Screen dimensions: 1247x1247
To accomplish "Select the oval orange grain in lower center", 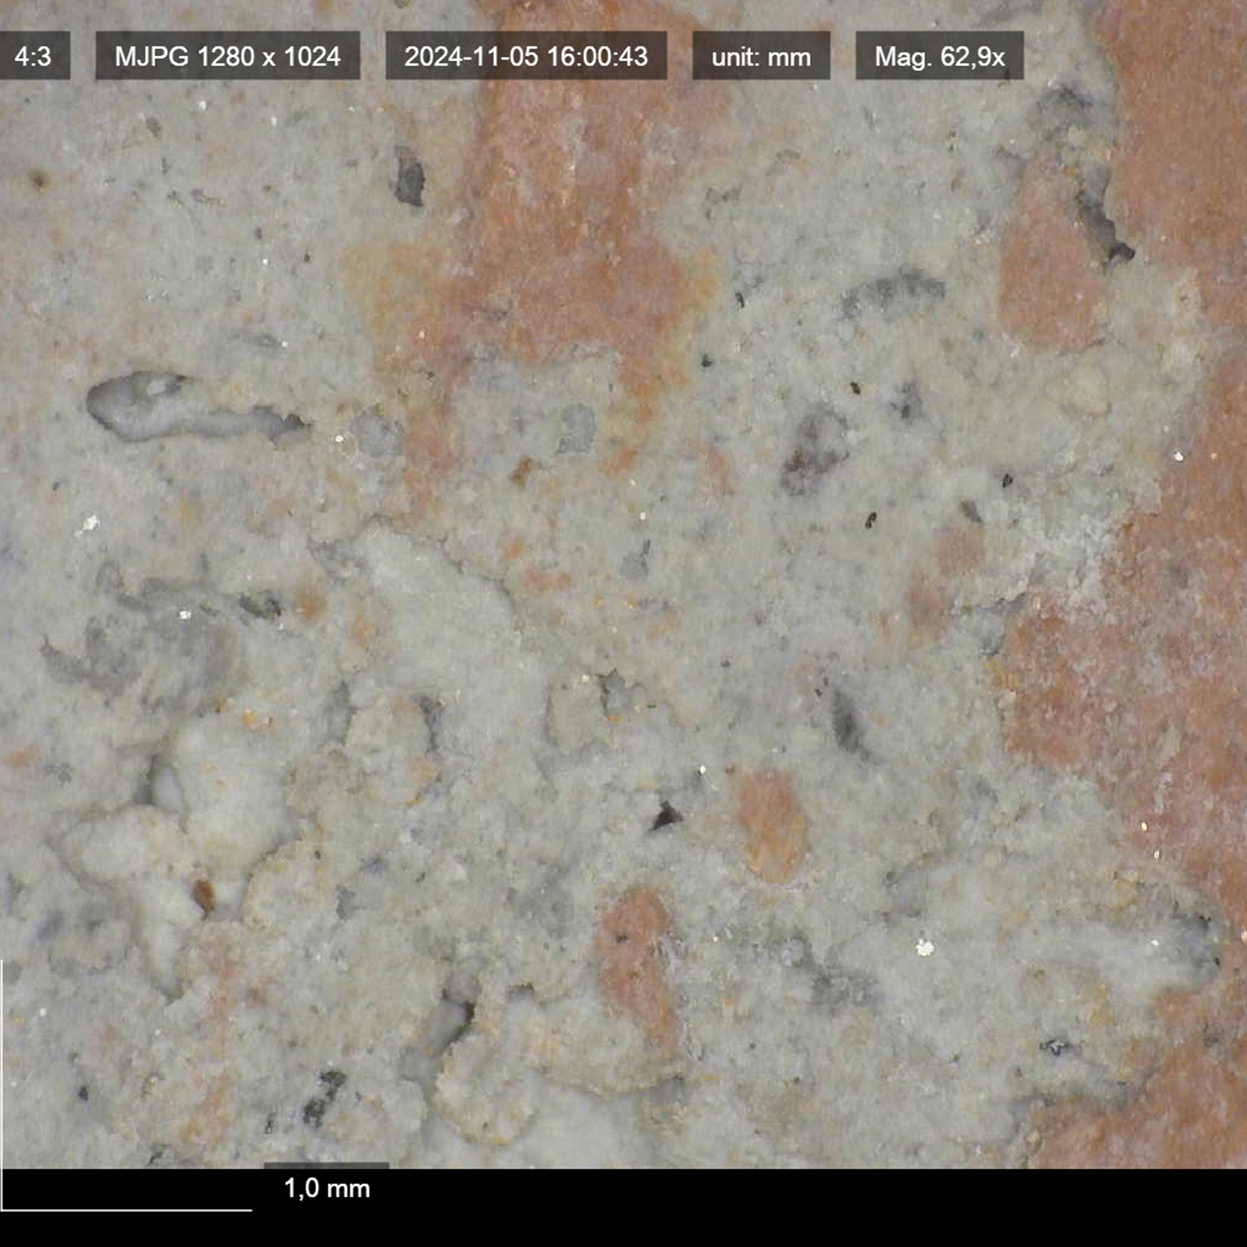I will pos(770,825).
